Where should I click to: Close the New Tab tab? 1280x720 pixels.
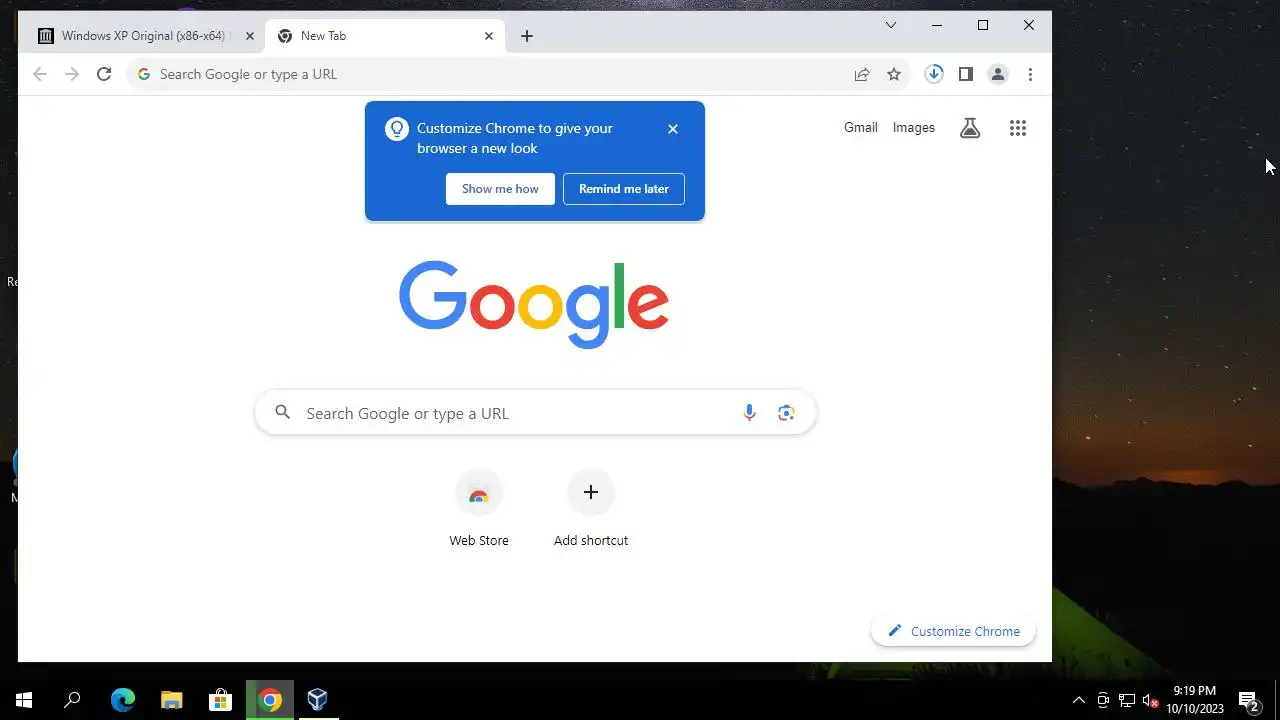[489, 36]
